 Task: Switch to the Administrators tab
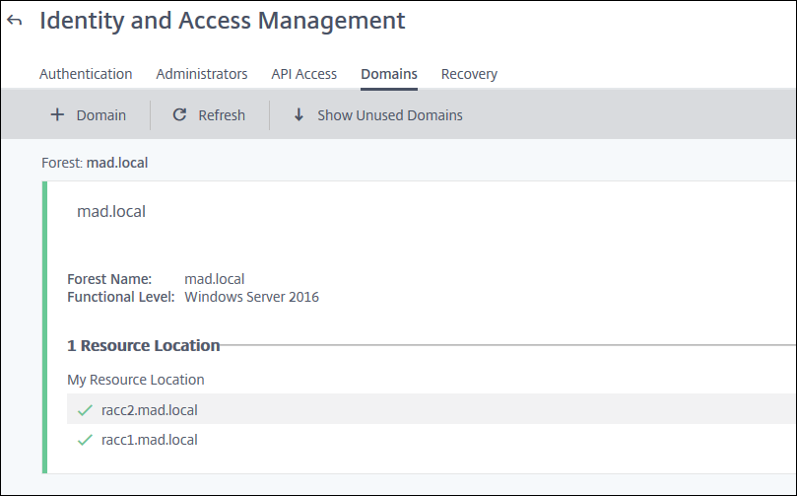[x=201, y=74]
